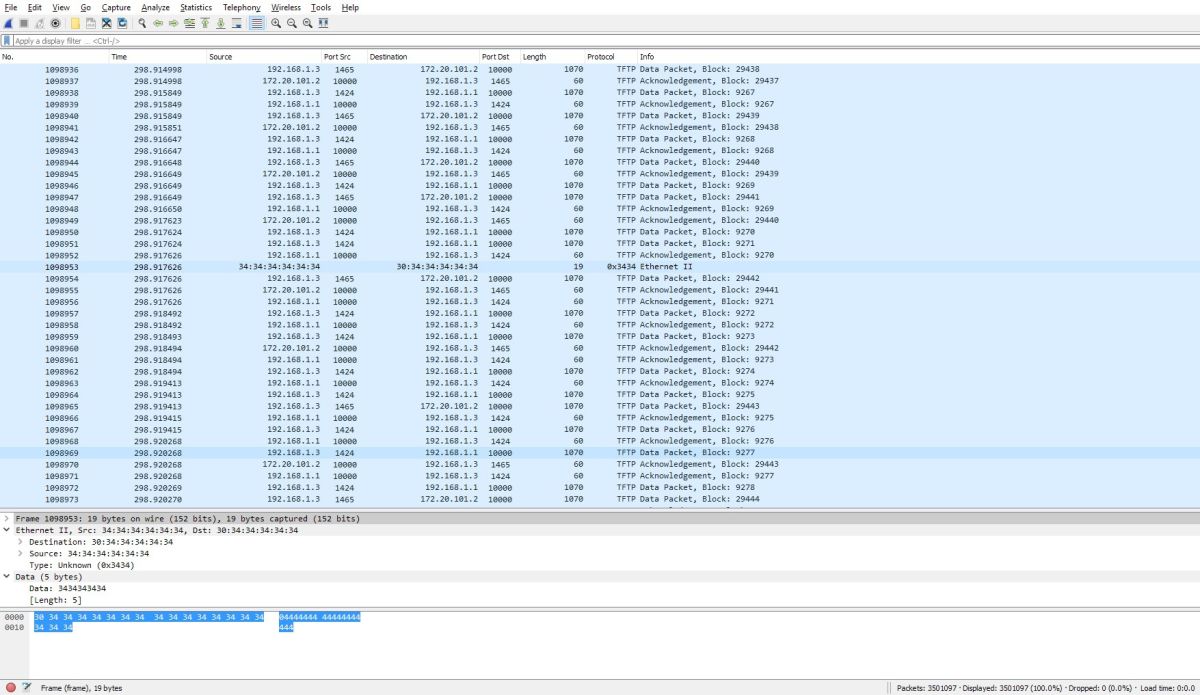Image resolution: width=1200 pixels, height=695 pixels.
Task: Sort by the Port Dst column header
Action: (x=500, y=57)
